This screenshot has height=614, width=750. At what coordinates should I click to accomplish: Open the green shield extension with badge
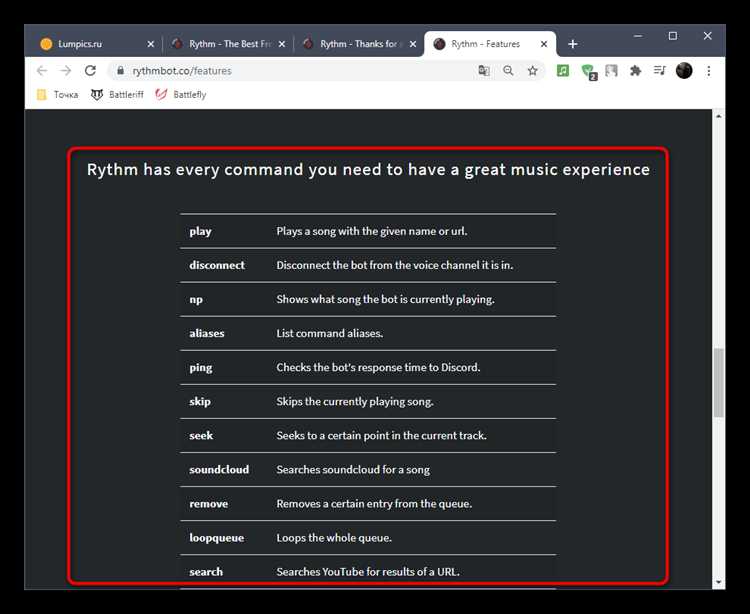(588, 71)
